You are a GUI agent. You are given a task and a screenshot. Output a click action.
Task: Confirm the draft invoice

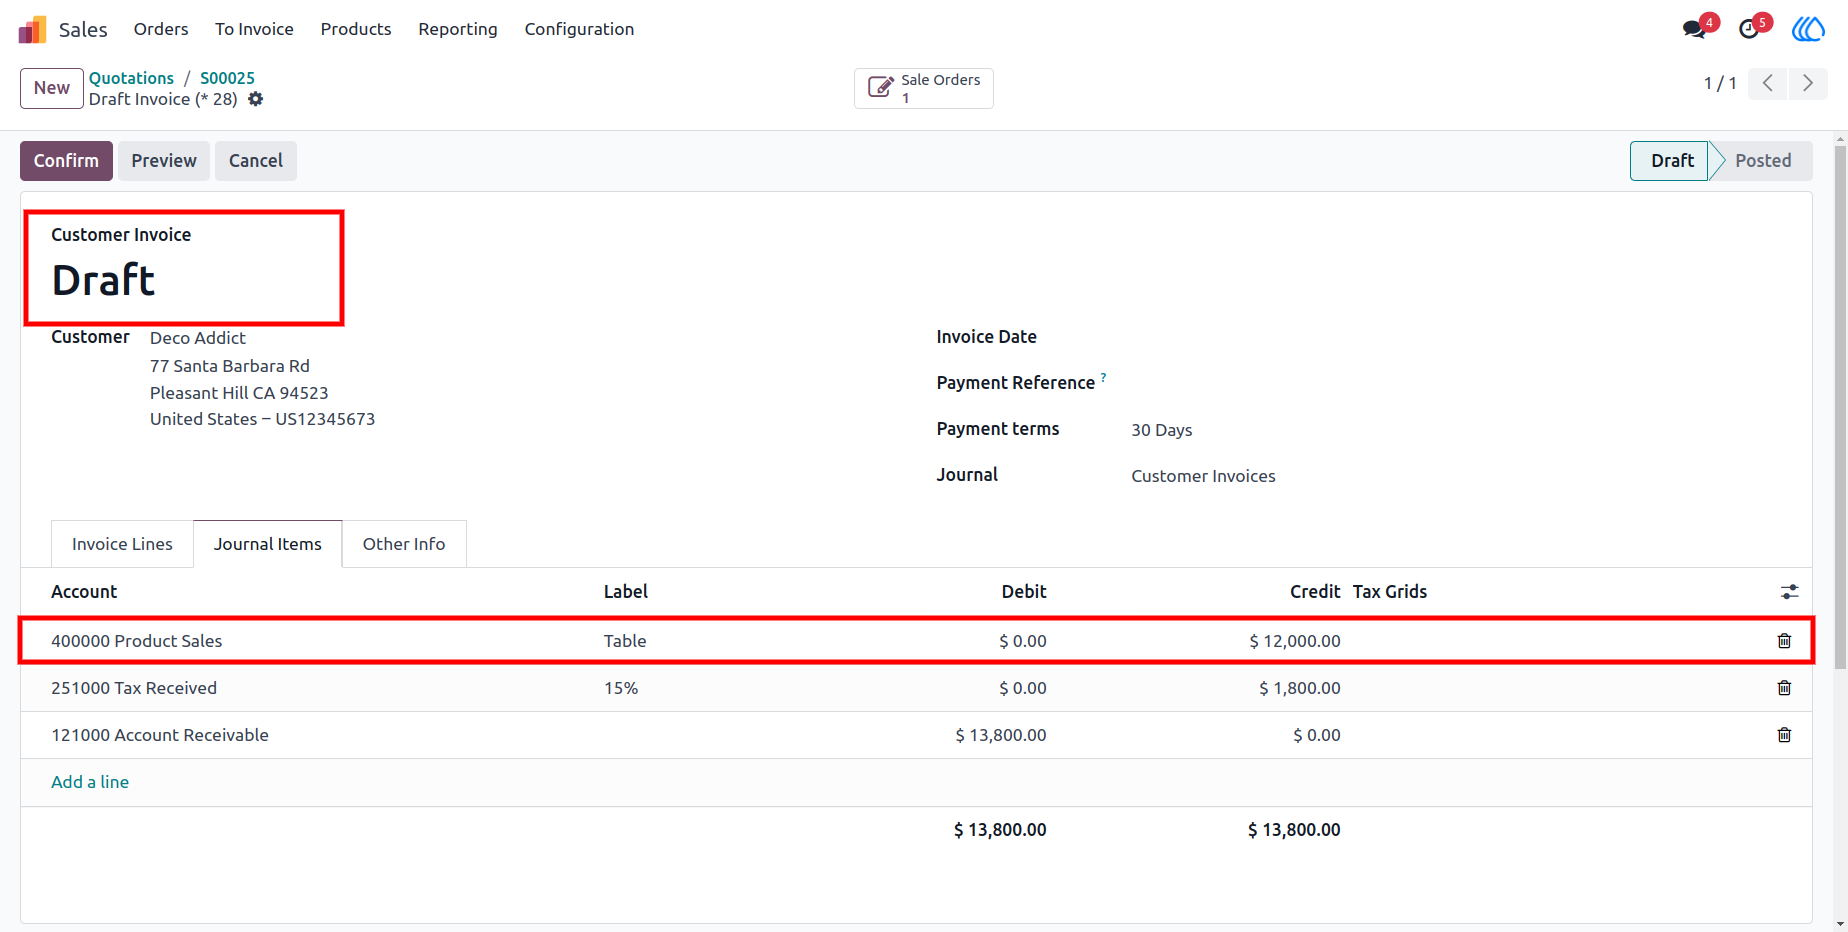(66, 161)
